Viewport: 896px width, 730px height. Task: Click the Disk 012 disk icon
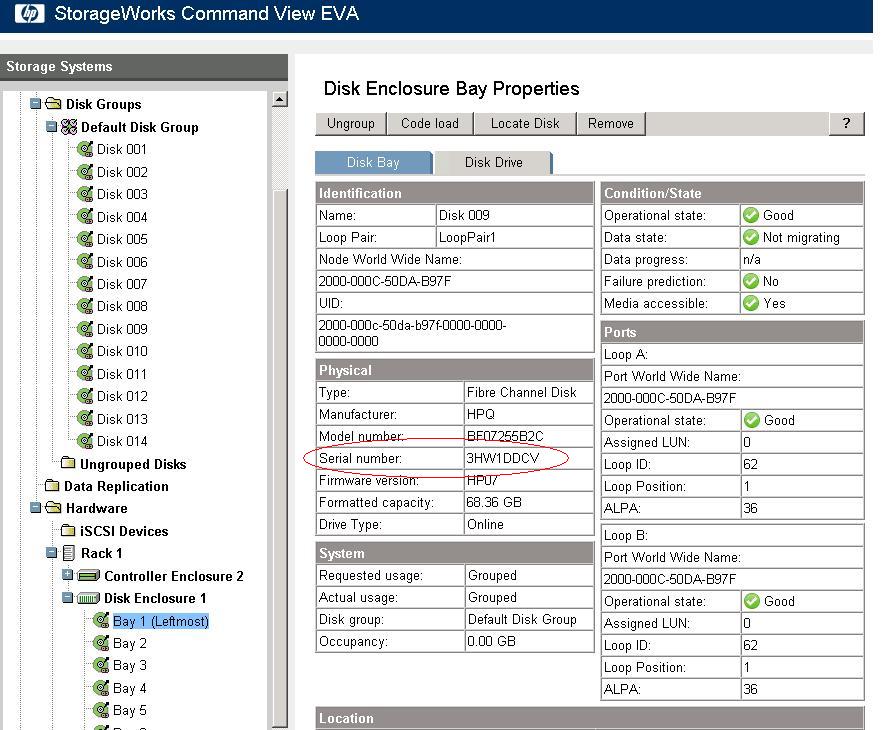pyautogui.click(x=85, y=396)
